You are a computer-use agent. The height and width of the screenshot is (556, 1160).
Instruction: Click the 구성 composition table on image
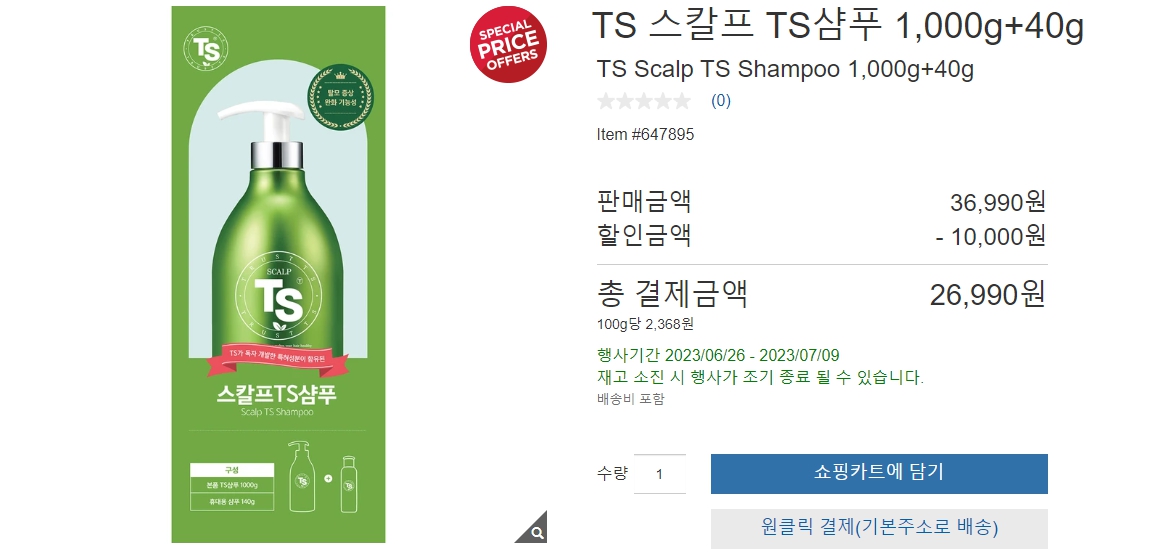tap(232, 486)
